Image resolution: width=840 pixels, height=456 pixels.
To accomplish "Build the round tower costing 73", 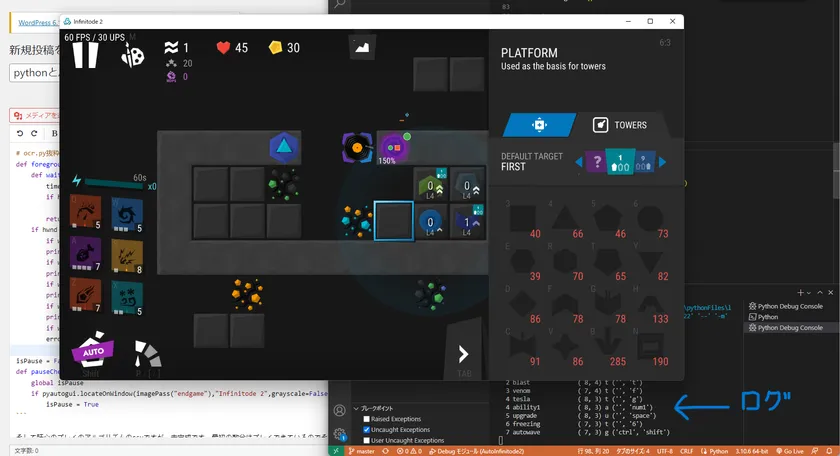I will [x=651, y=220].
